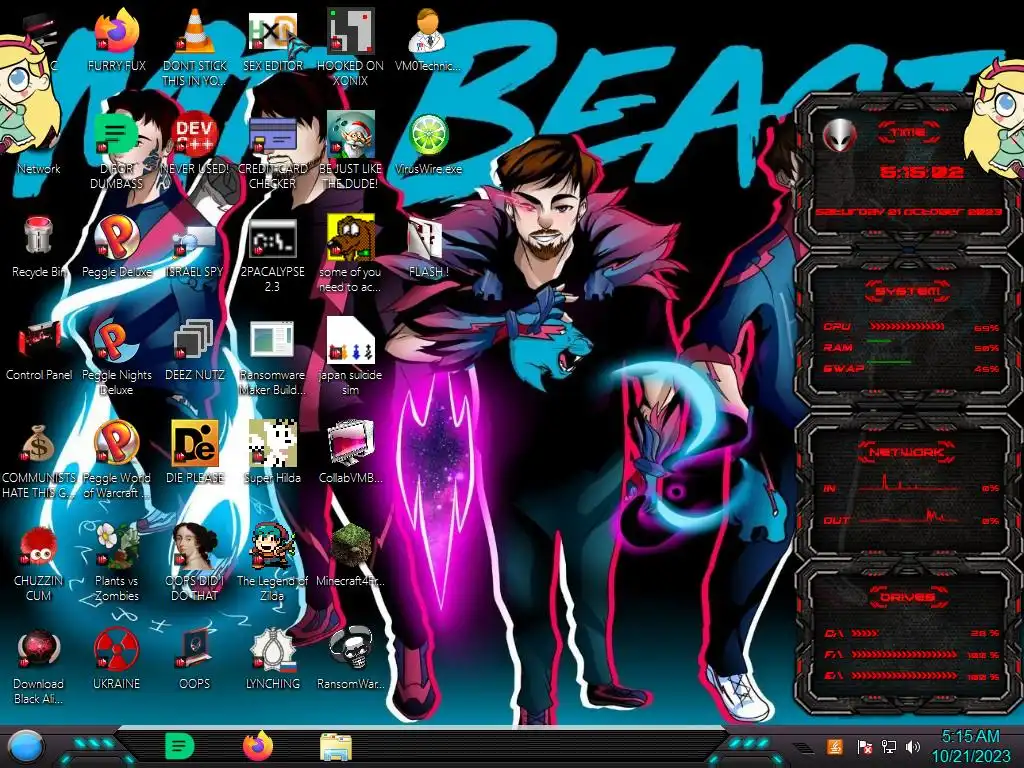Open the 2PACALYPSE 2.3 console shortcut
Image resolution: width=1024 pixels, height=768 pixels.
pyautogui.click(x=272, y=238)
